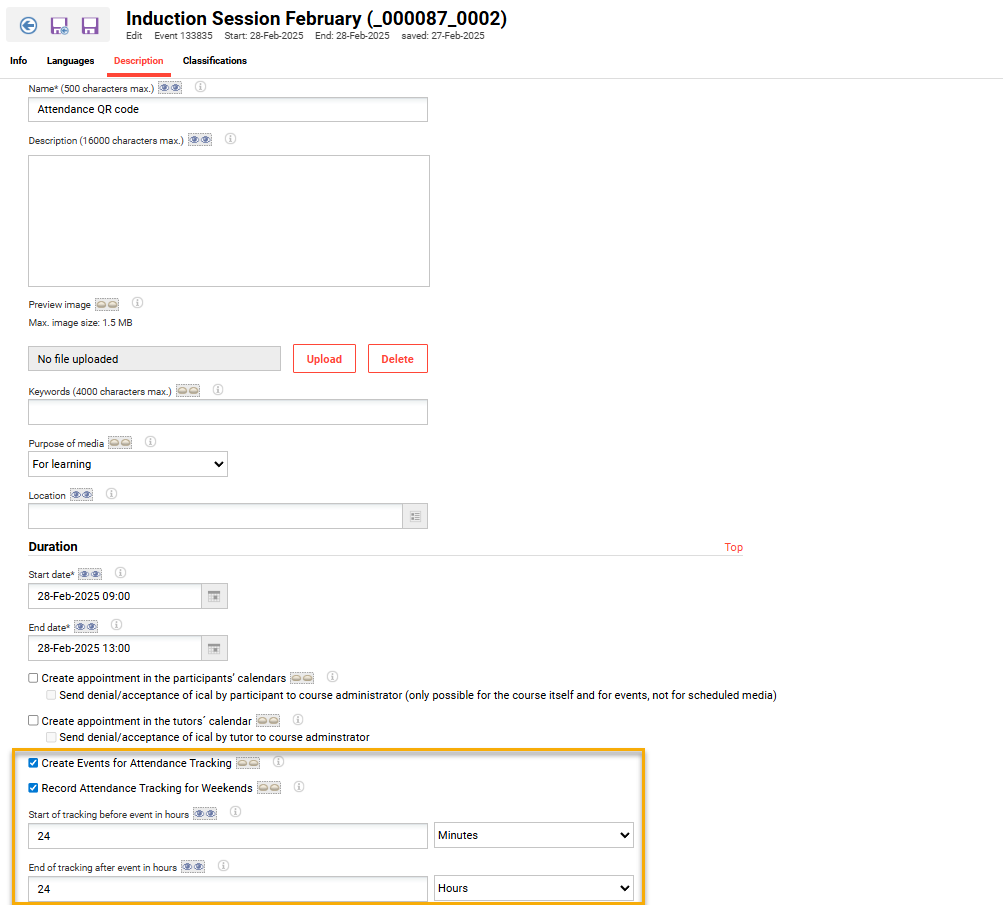Toggle eye visibility icon next to Name label
Image resolution: width=1003 pixels, height=905 pixels.
coord(170,88)
